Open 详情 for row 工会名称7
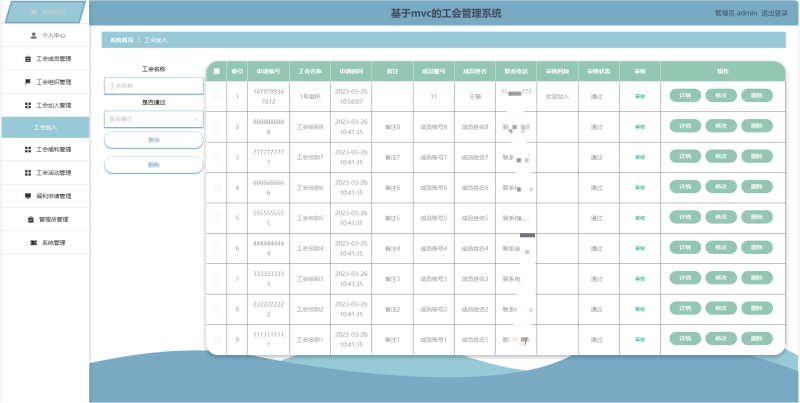 pyautogui.click(x=685, y=156)
